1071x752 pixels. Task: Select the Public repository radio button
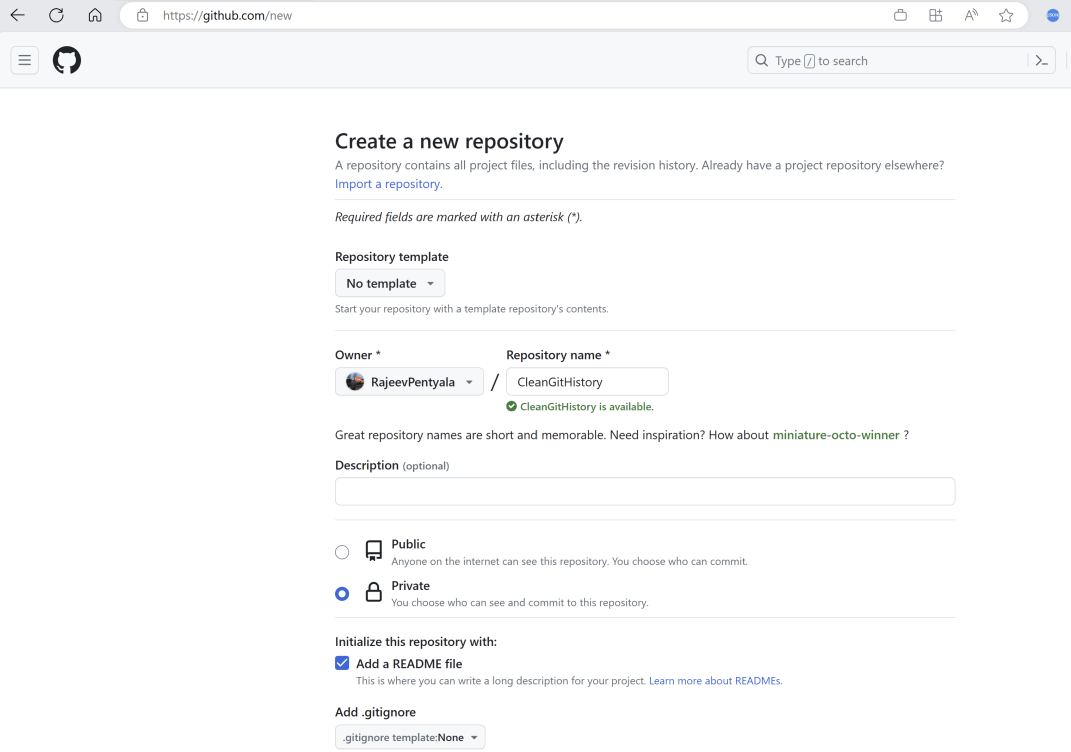(342, 551)
